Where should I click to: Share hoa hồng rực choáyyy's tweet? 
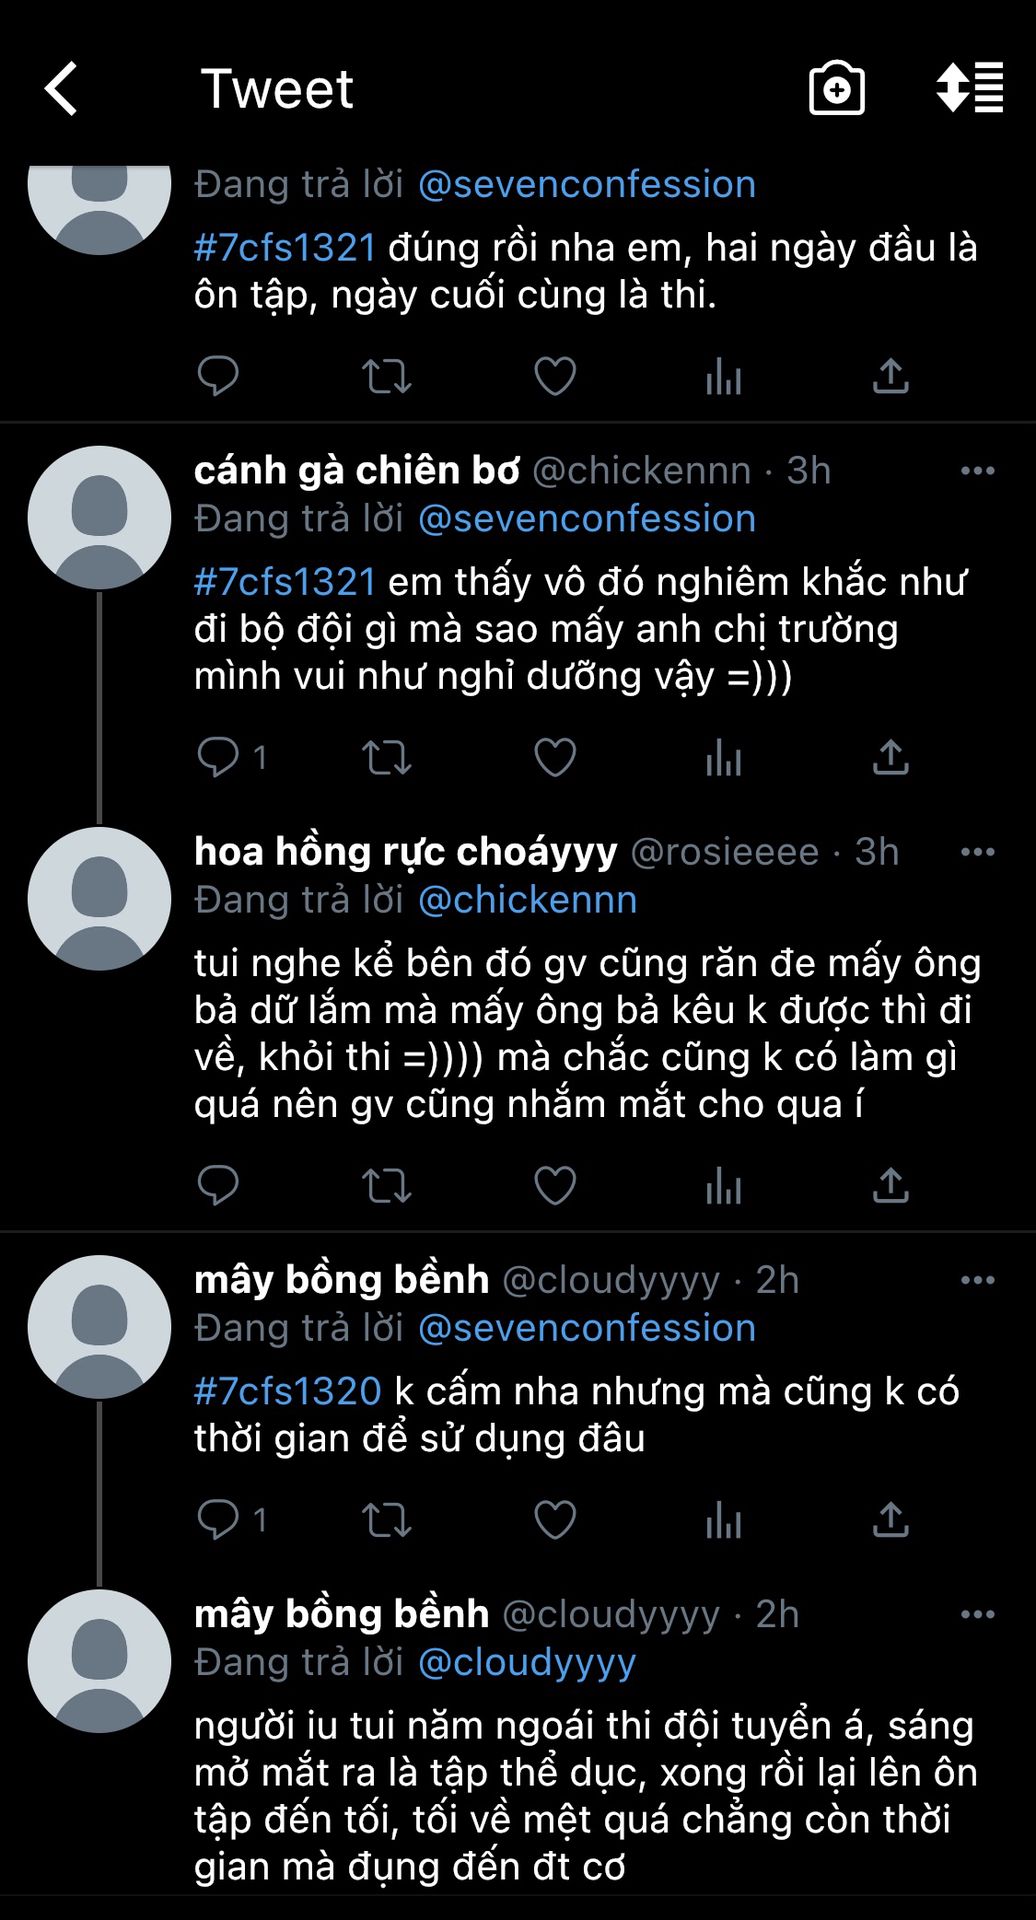coord(890,1186)
